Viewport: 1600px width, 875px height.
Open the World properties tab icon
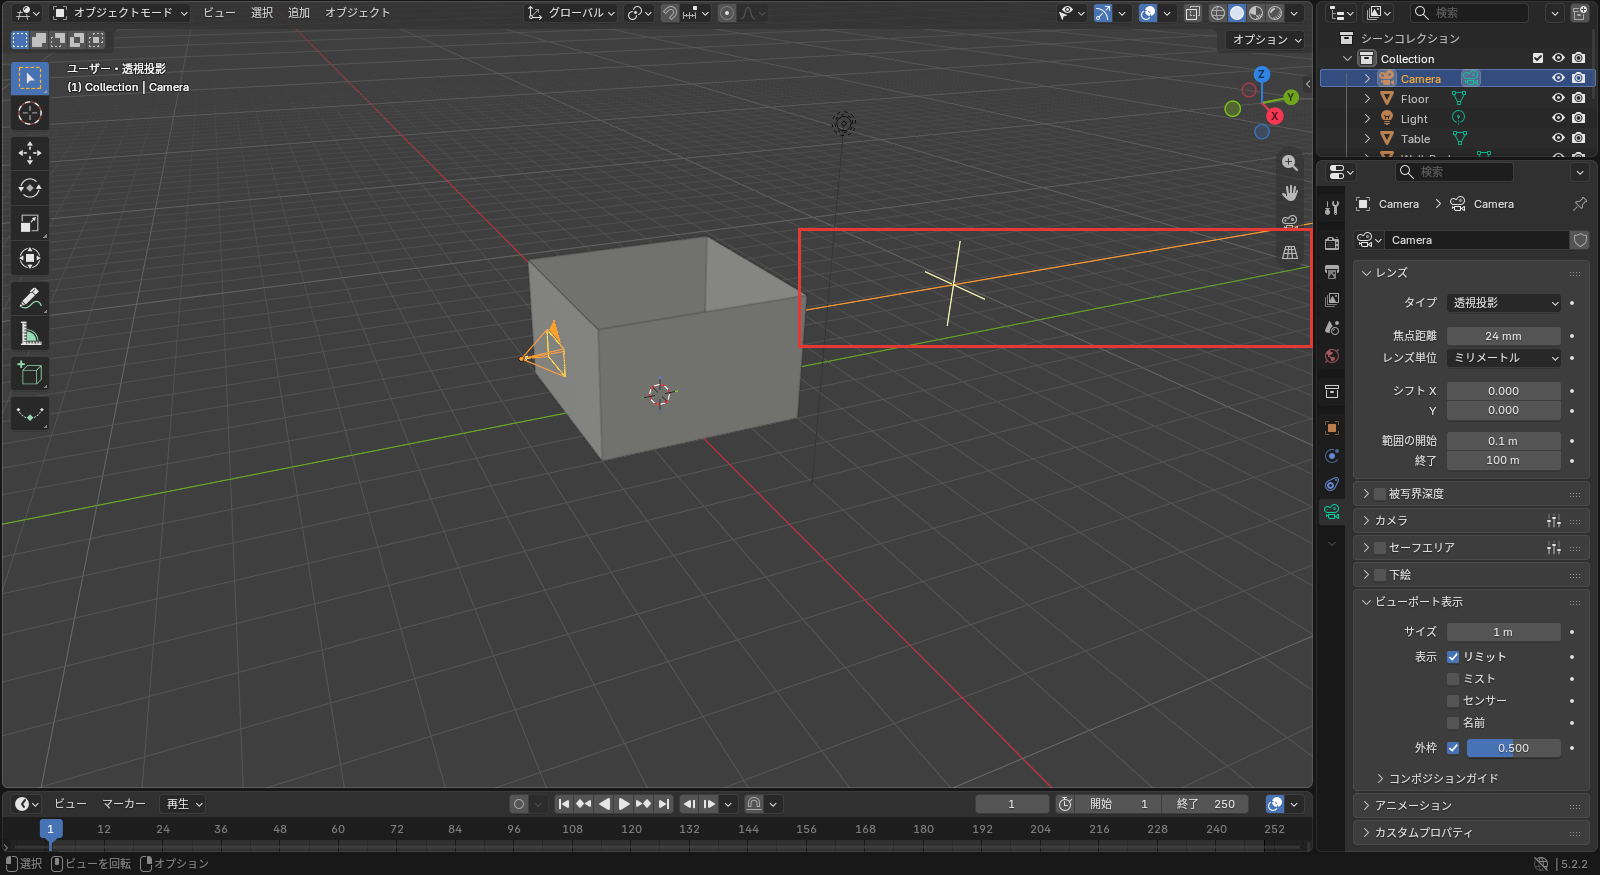1332,356
